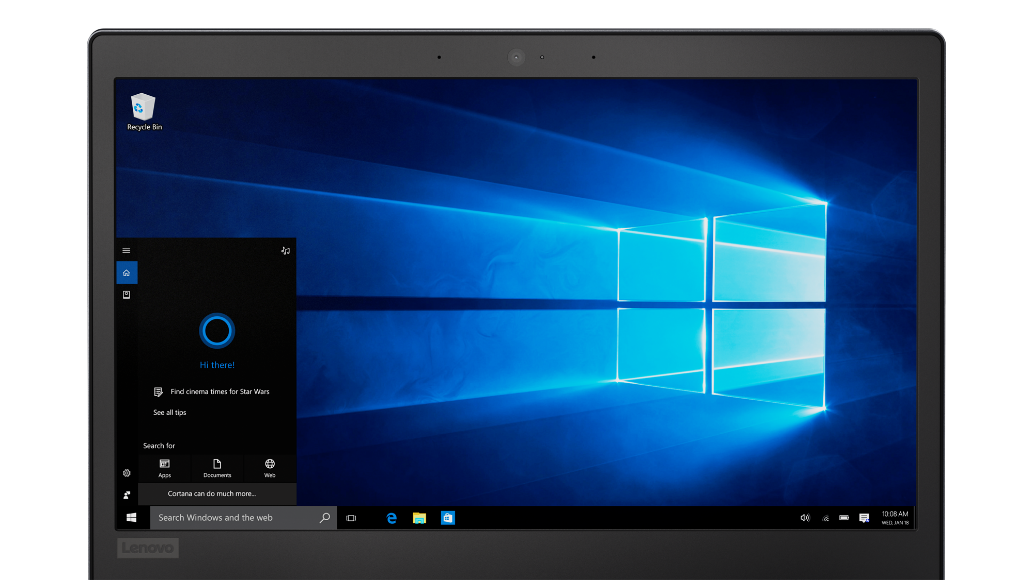Click the music recognition icon in Cortana
The height and width of the screenshot is (580, 1033).
tap(285, 251)
